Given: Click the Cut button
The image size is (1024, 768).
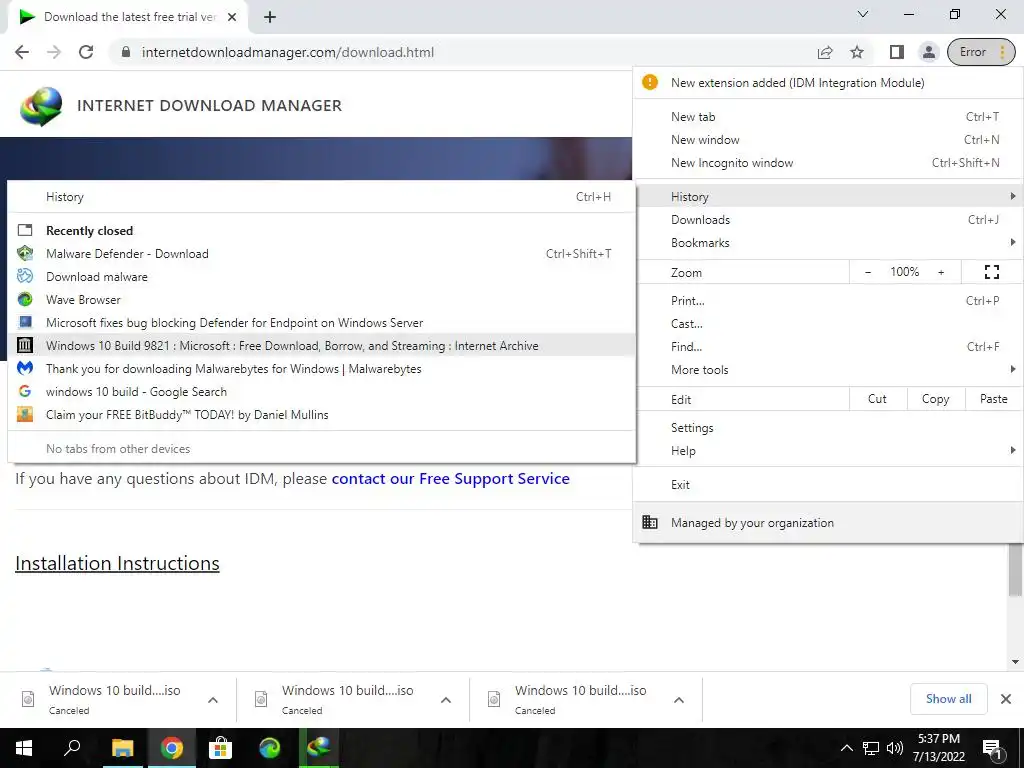Looking at the screenshot, I should (877, 399).
